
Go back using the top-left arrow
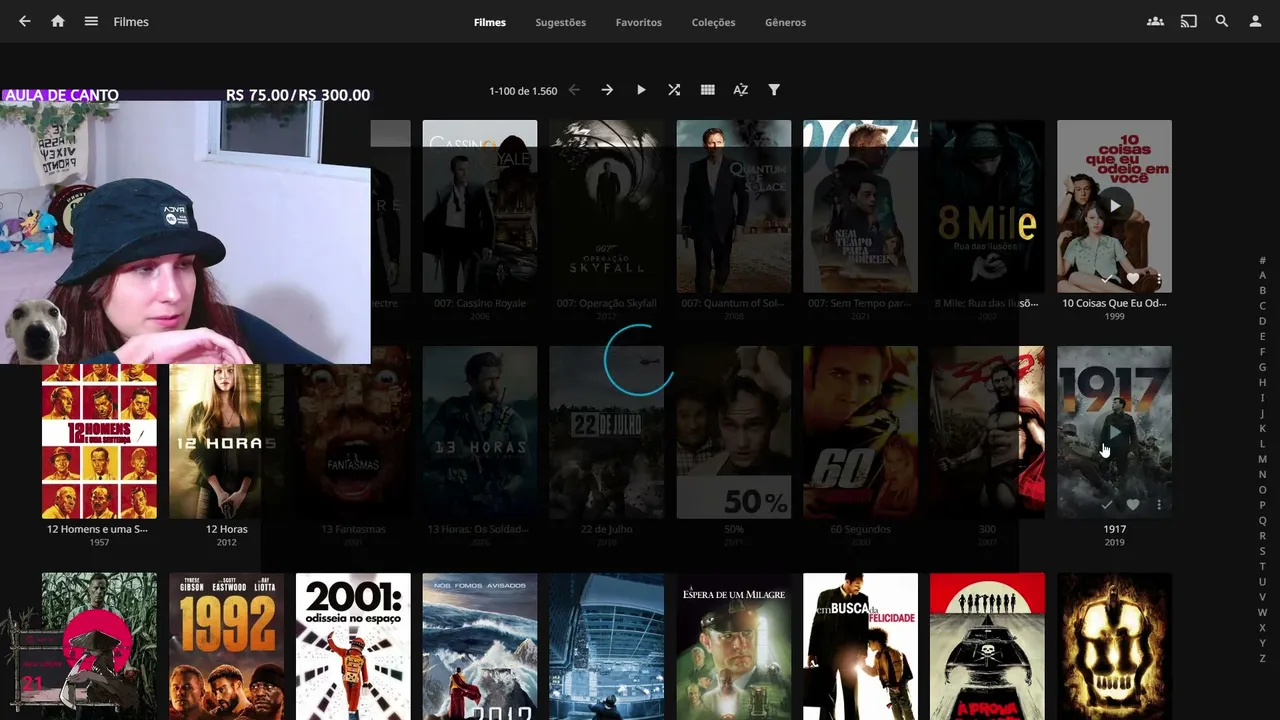point(25,21)
